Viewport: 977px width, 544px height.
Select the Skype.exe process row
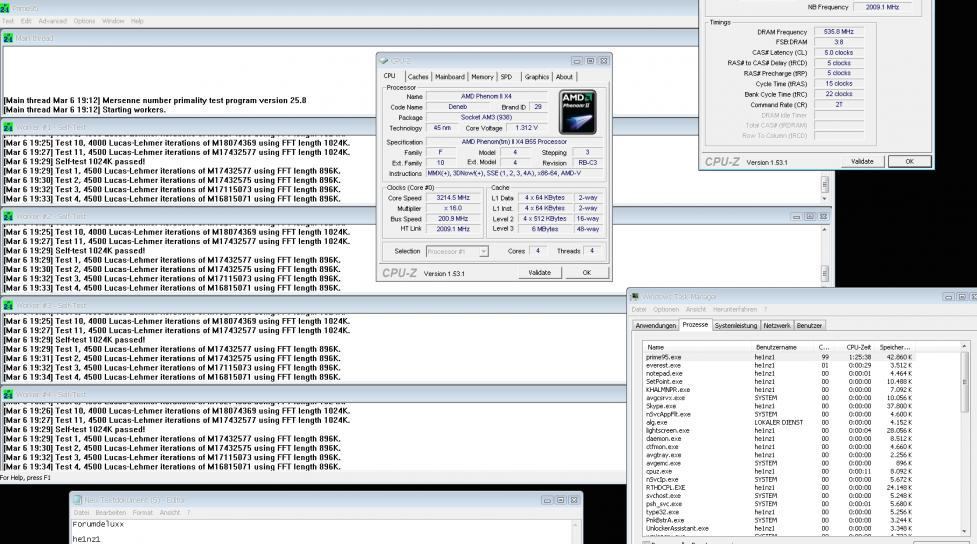pos(779,406)
